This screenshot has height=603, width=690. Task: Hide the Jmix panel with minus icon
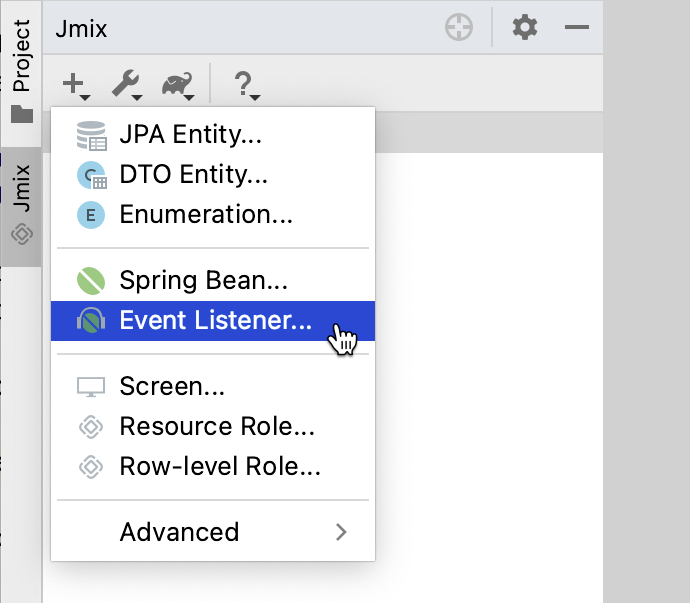(x=577, y=28)
